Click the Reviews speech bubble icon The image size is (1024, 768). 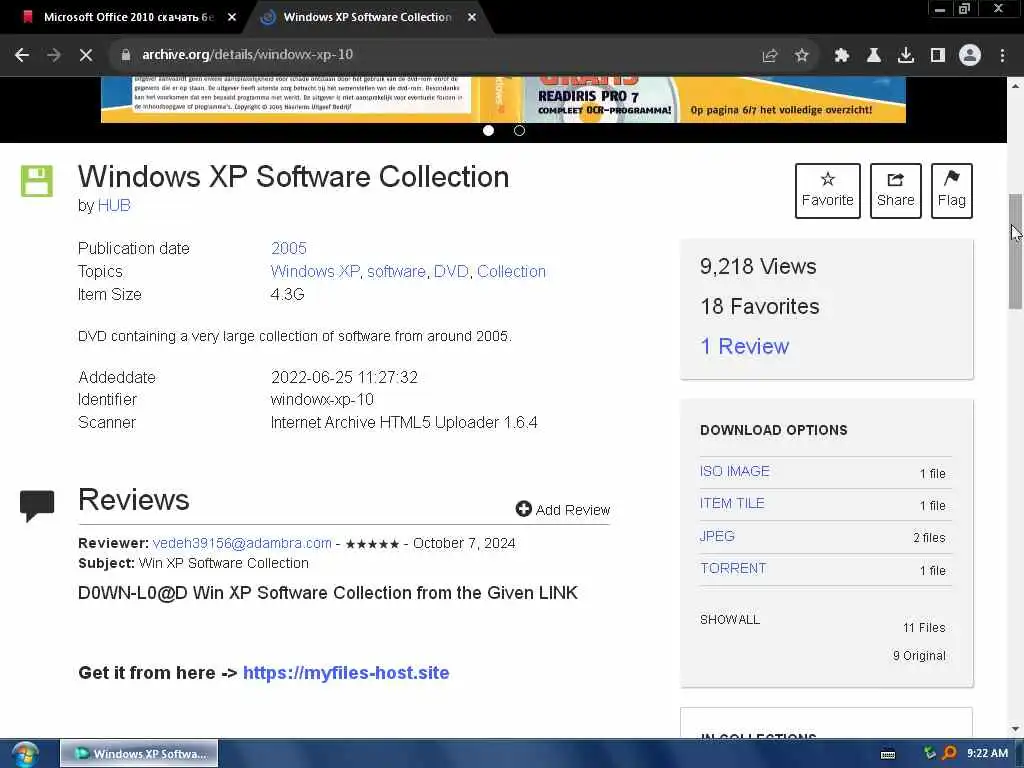[37, 505]
